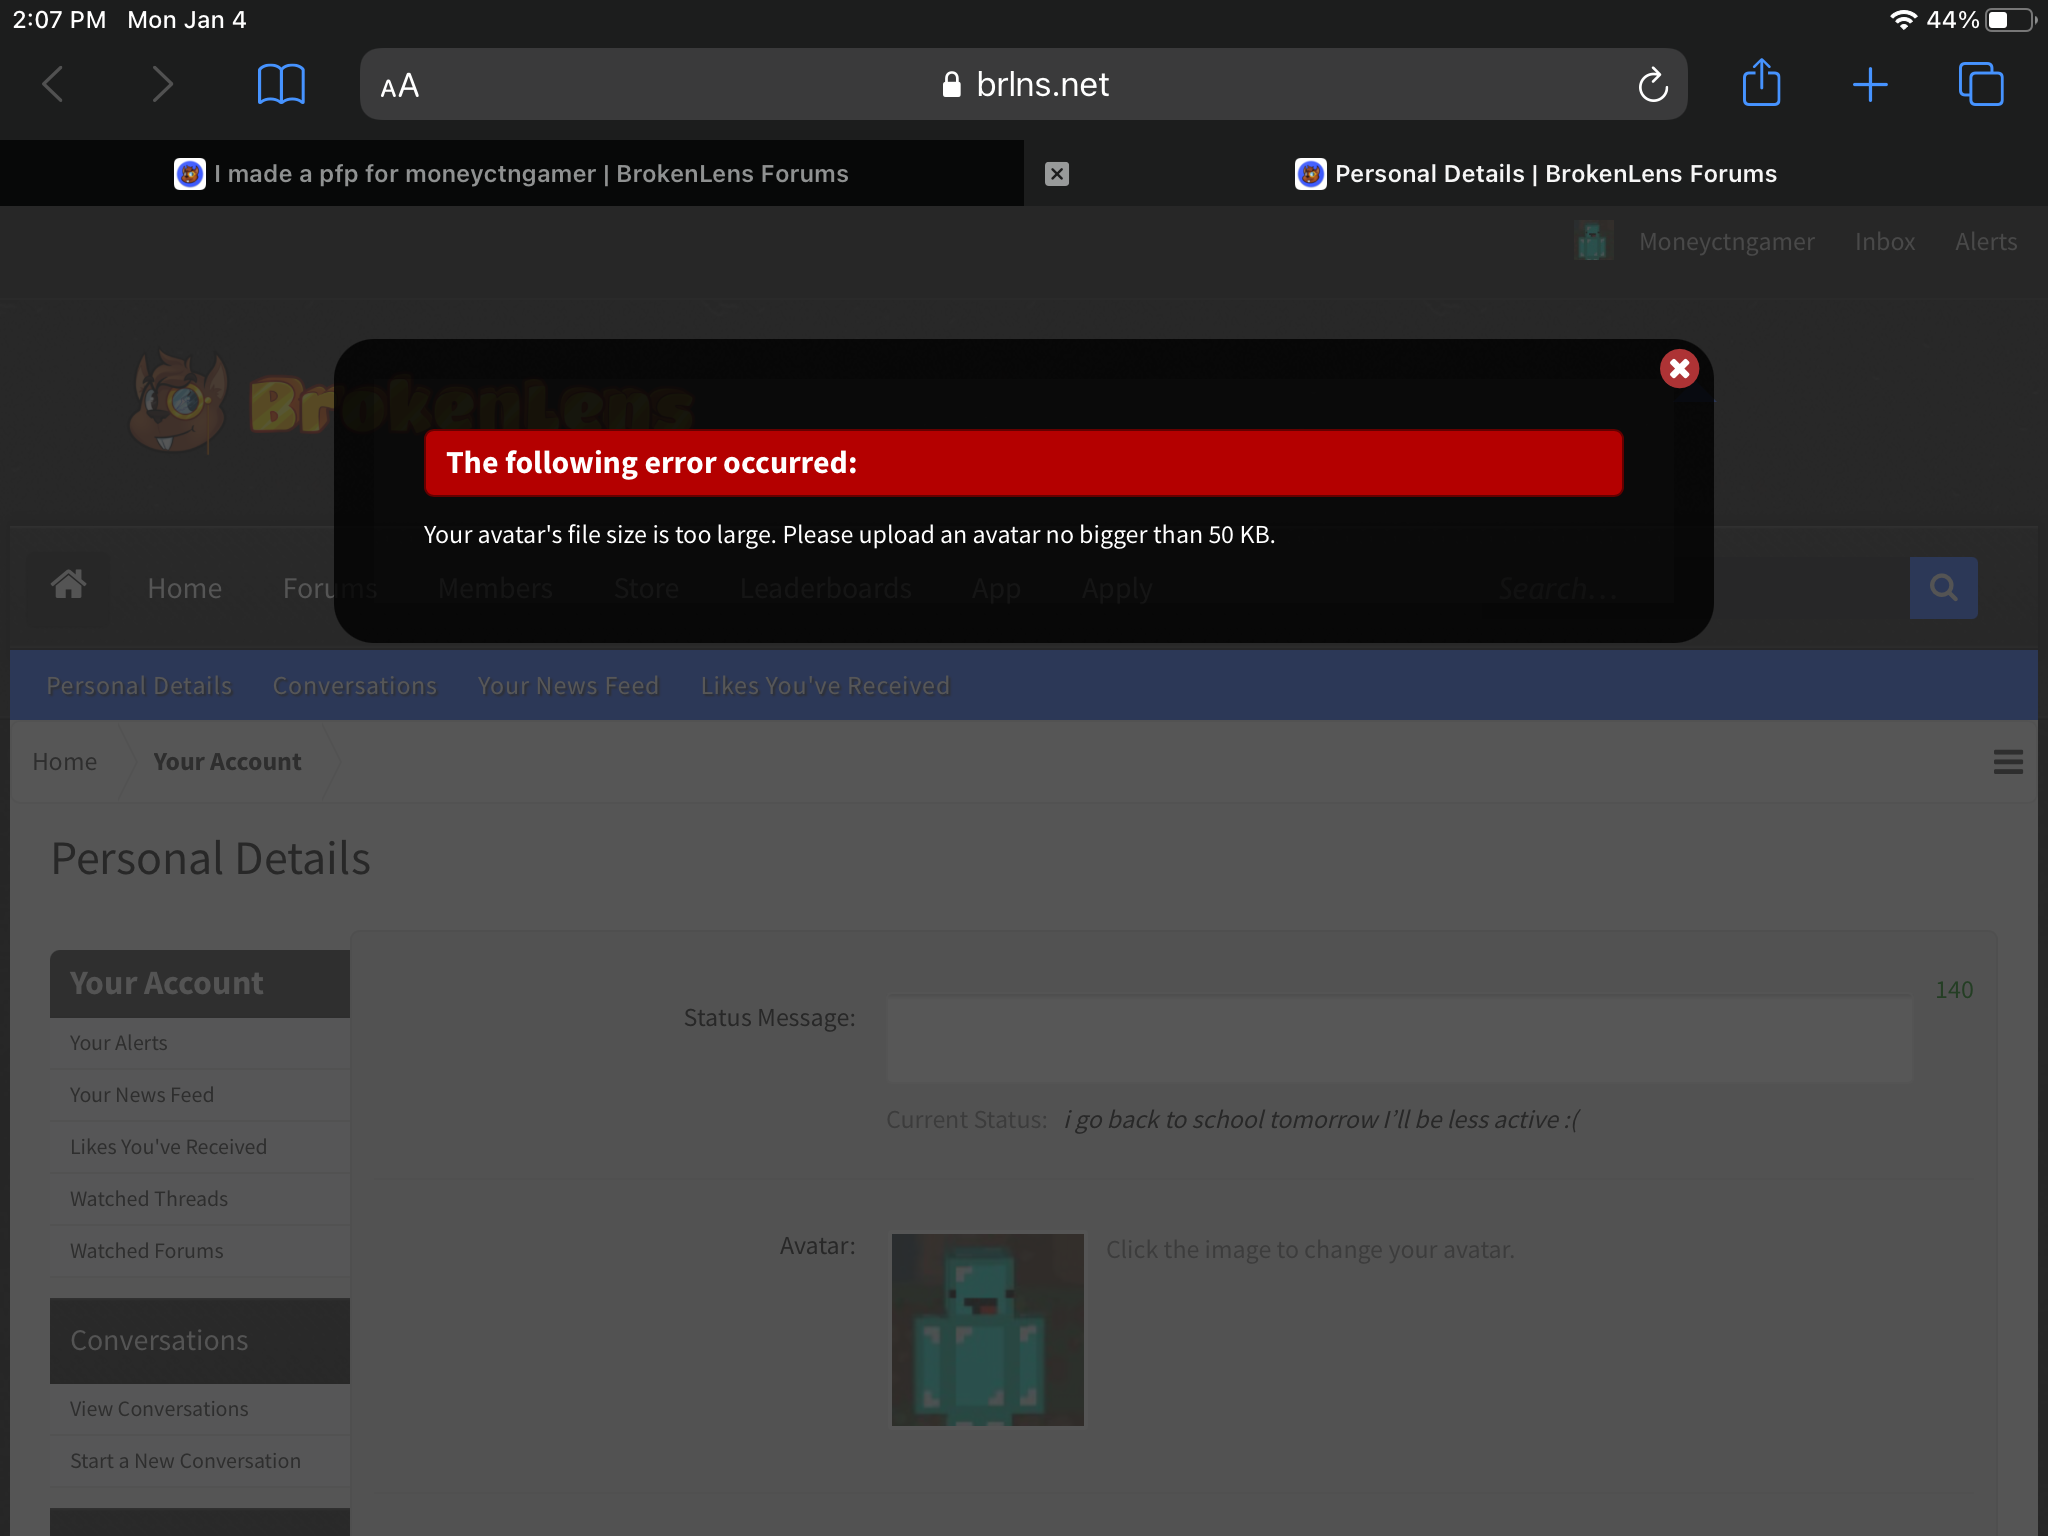This screenshot has height=1536, width=2048.
Task: Tap the brlns.net address bar
Action: [1023, 84]
